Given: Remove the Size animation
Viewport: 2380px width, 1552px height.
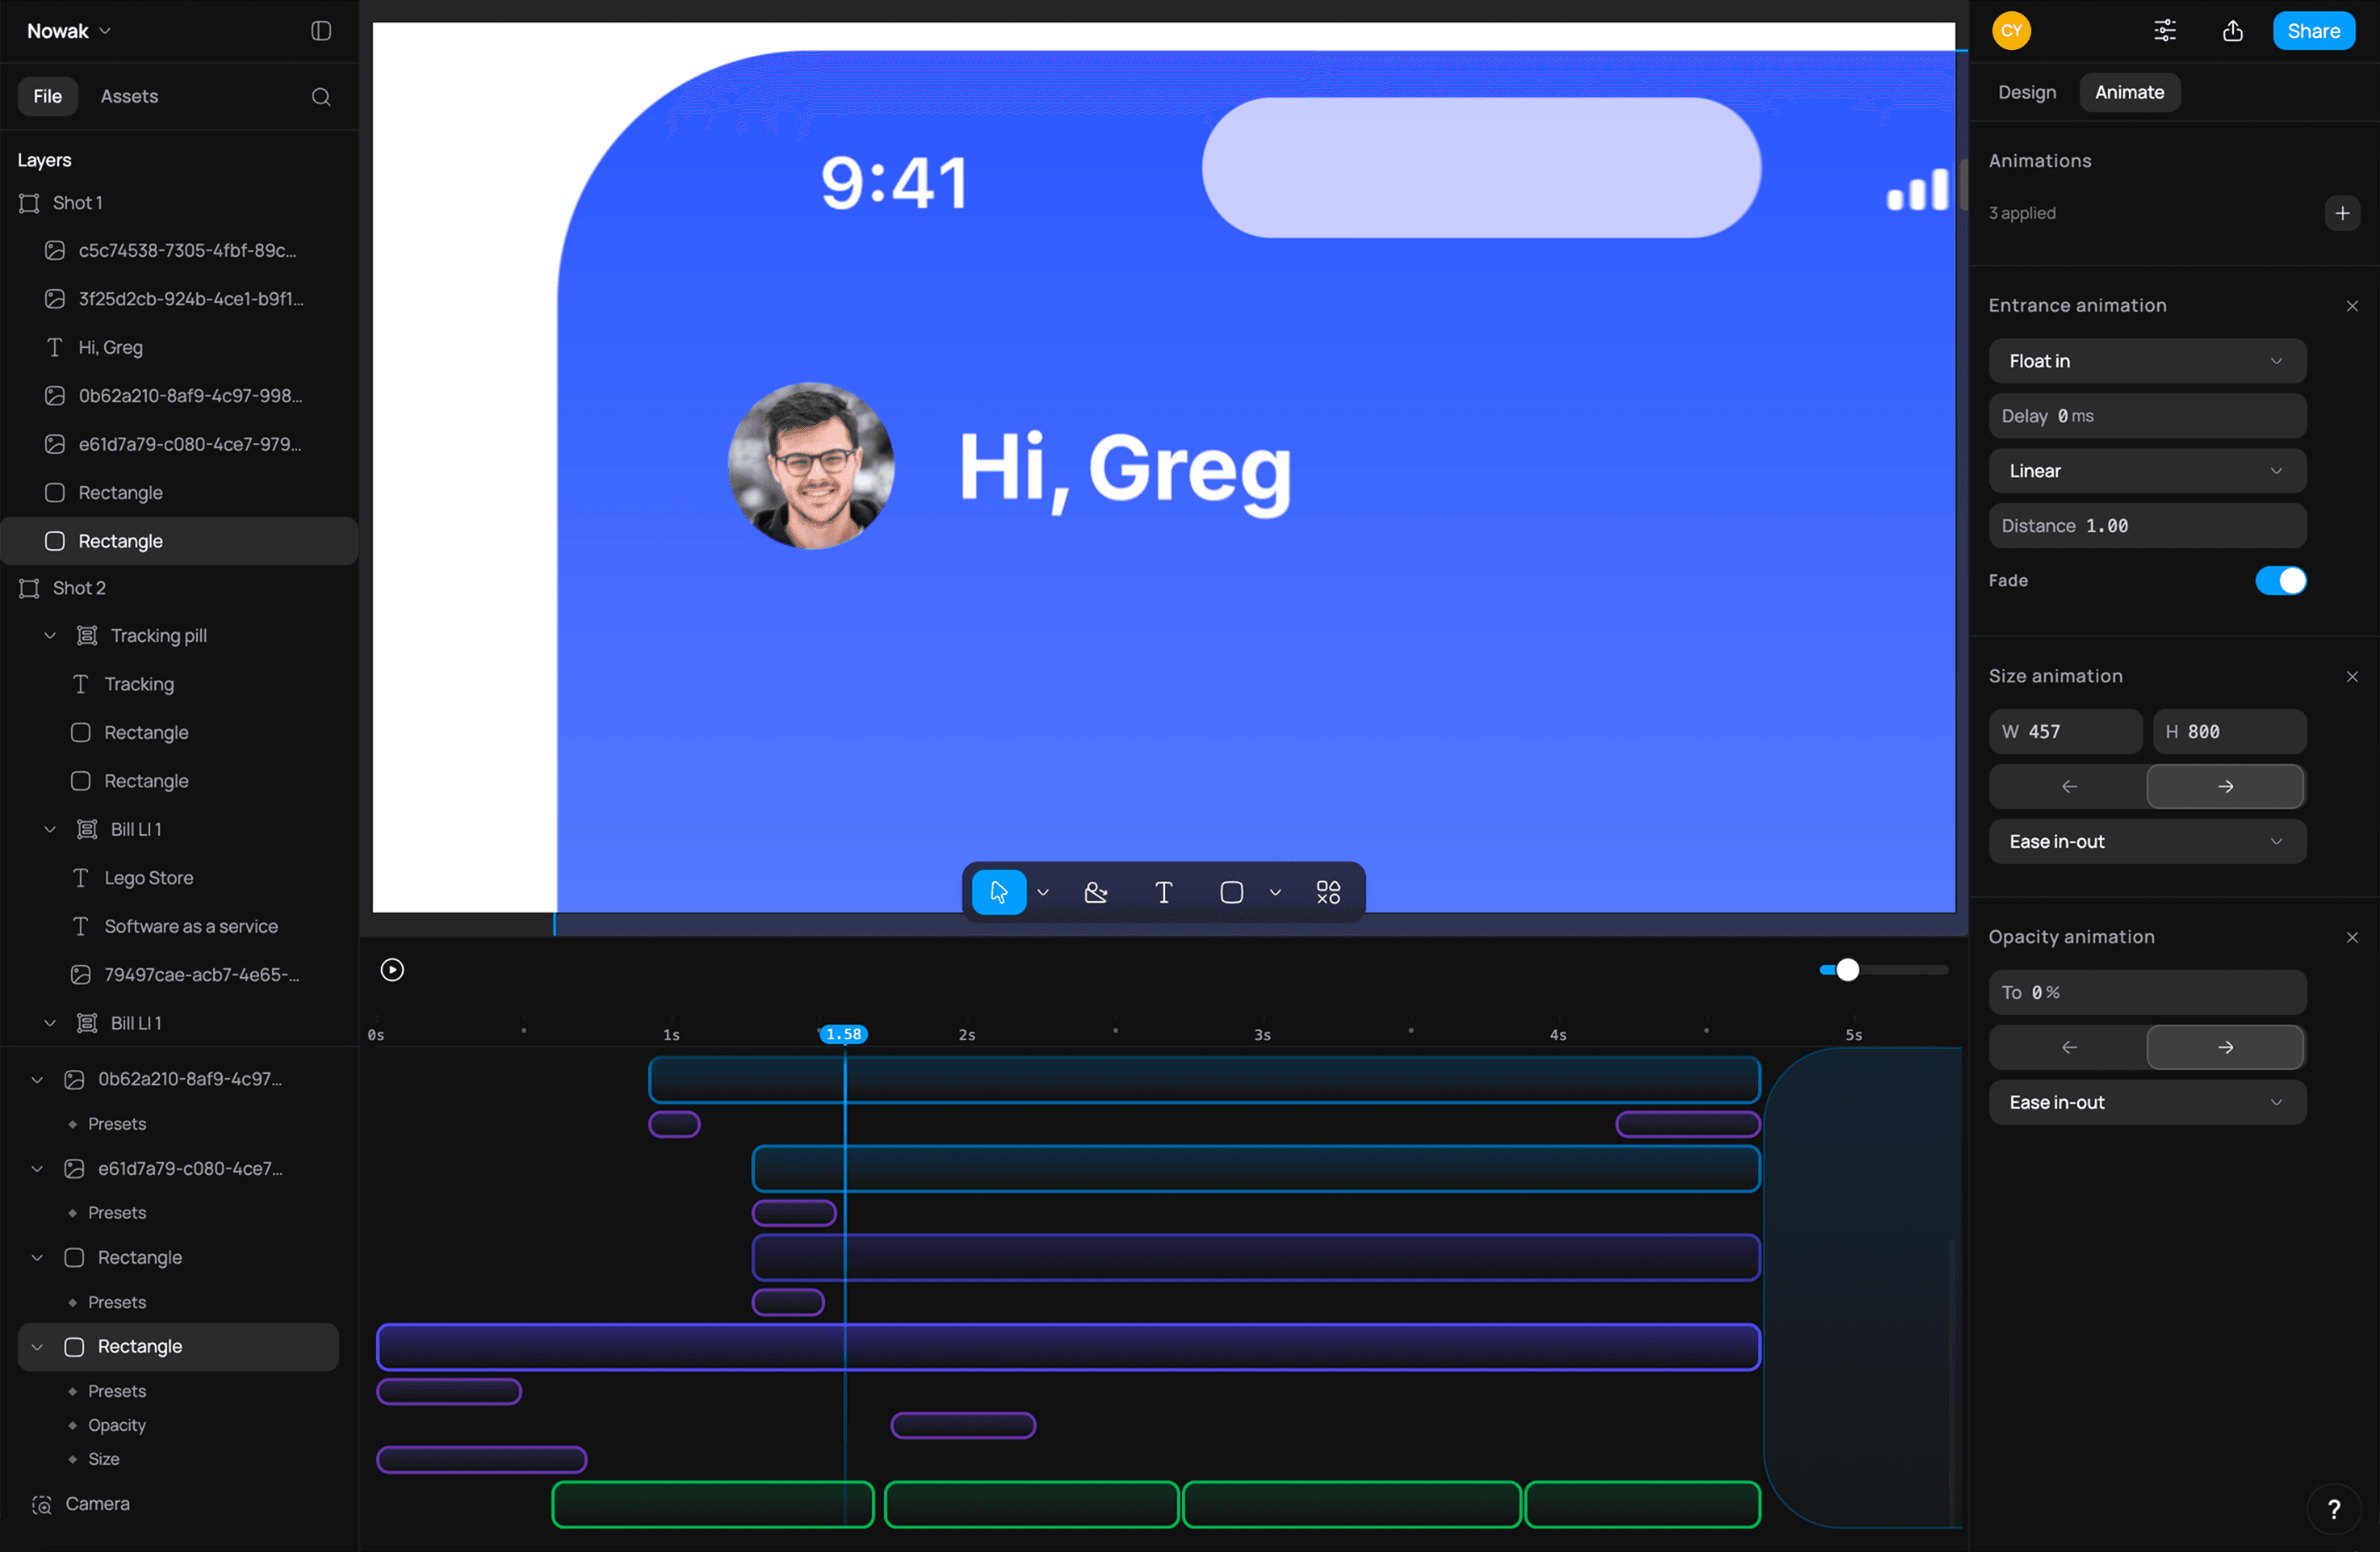Looking at the screenshot, I should [x=2351, y=677].
